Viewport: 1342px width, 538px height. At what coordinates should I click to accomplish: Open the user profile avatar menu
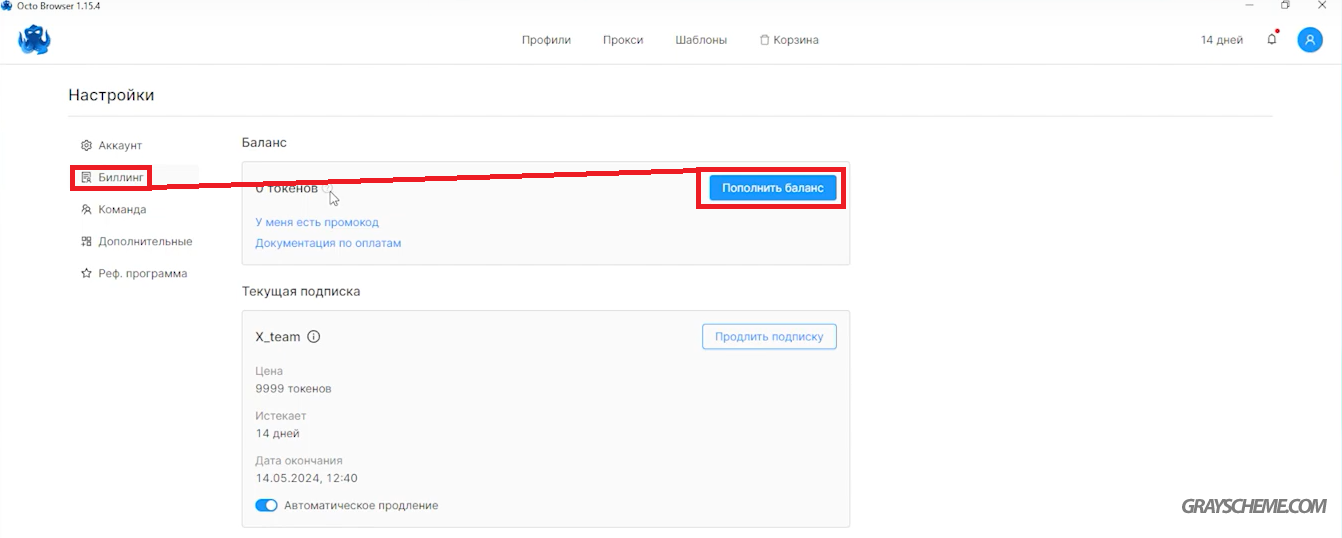(1310, 40)
